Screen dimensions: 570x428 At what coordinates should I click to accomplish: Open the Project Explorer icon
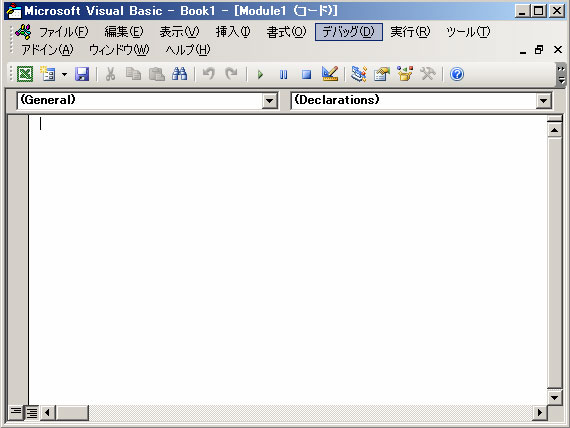[x=358, y=74]
